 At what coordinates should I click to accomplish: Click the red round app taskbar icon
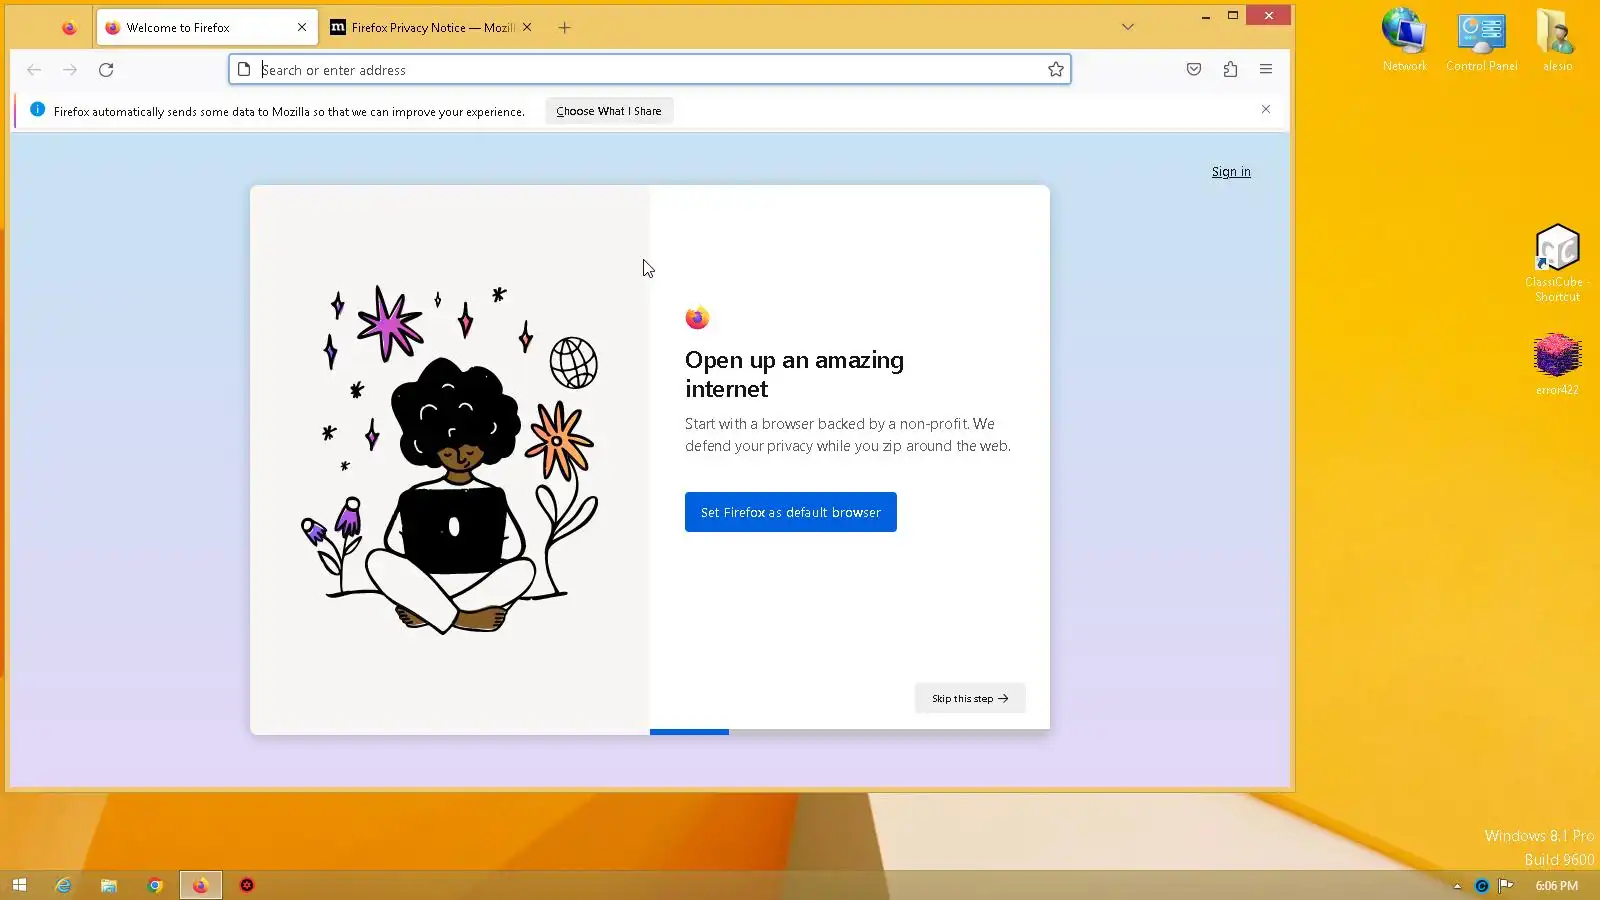247,885
